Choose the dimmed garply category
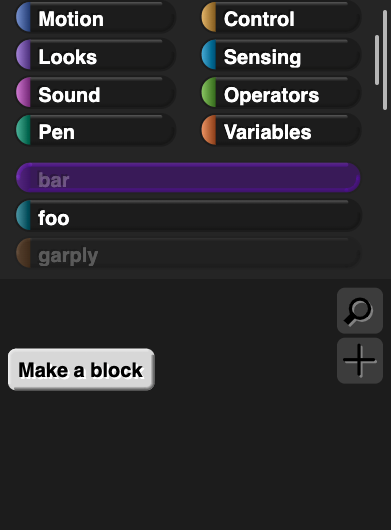The width and height of the screenshot is (391, 530). (x=188, y=254)
